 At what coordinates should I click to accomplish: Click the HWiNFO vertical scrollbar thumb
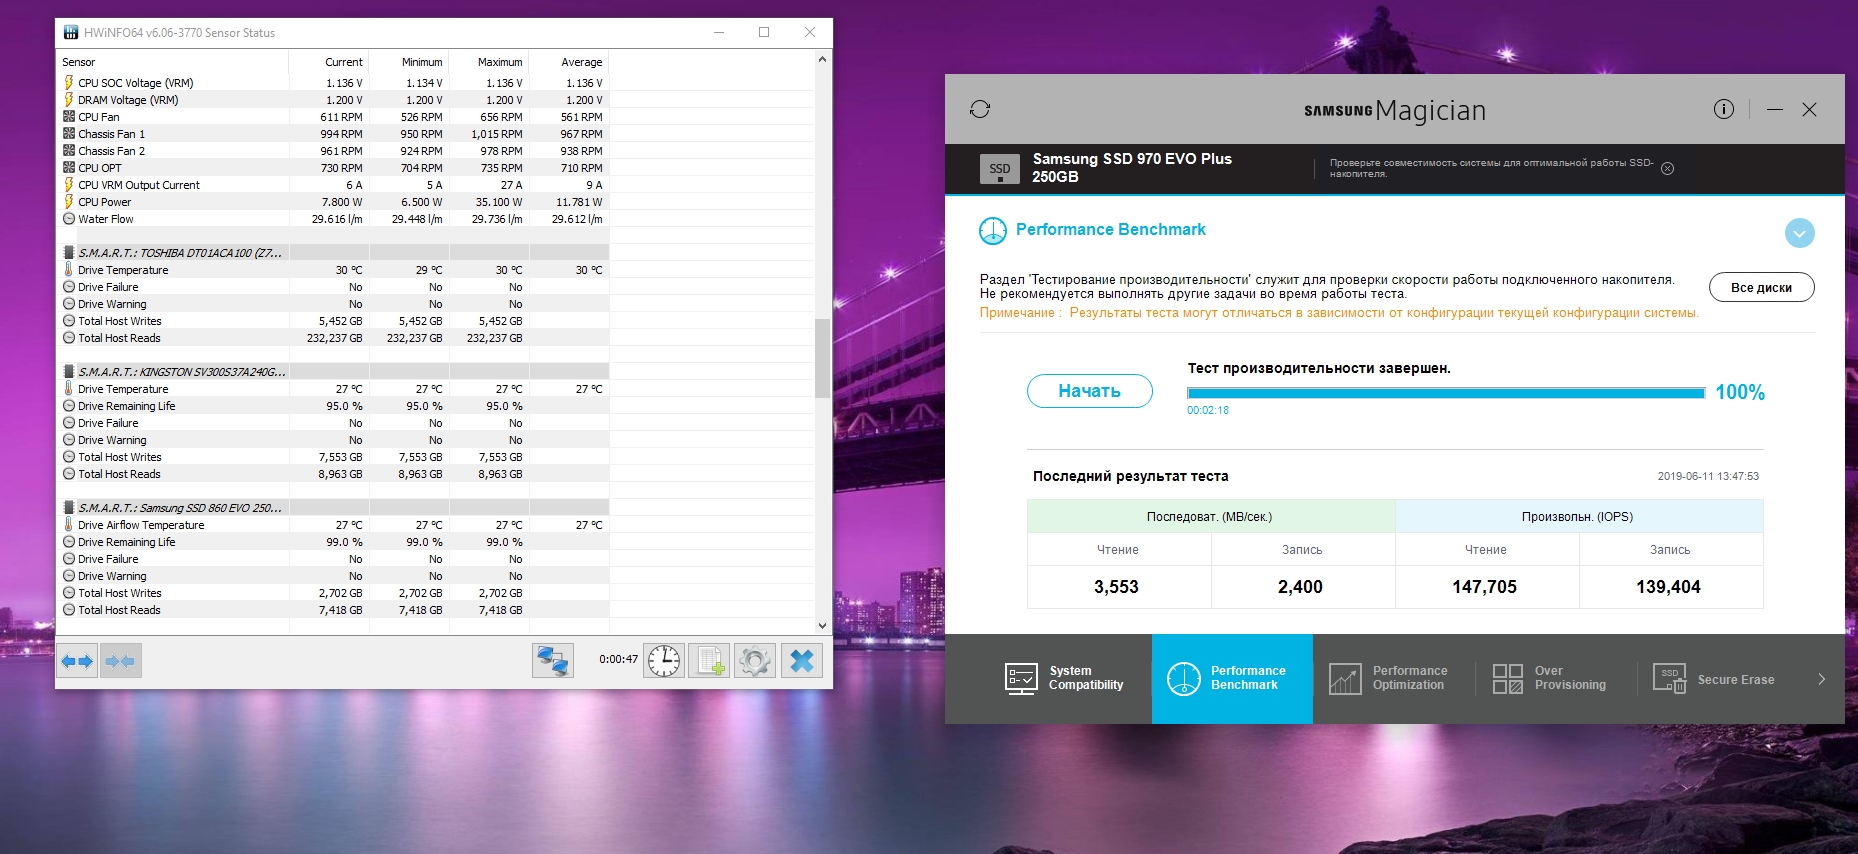tap(822, 358)
